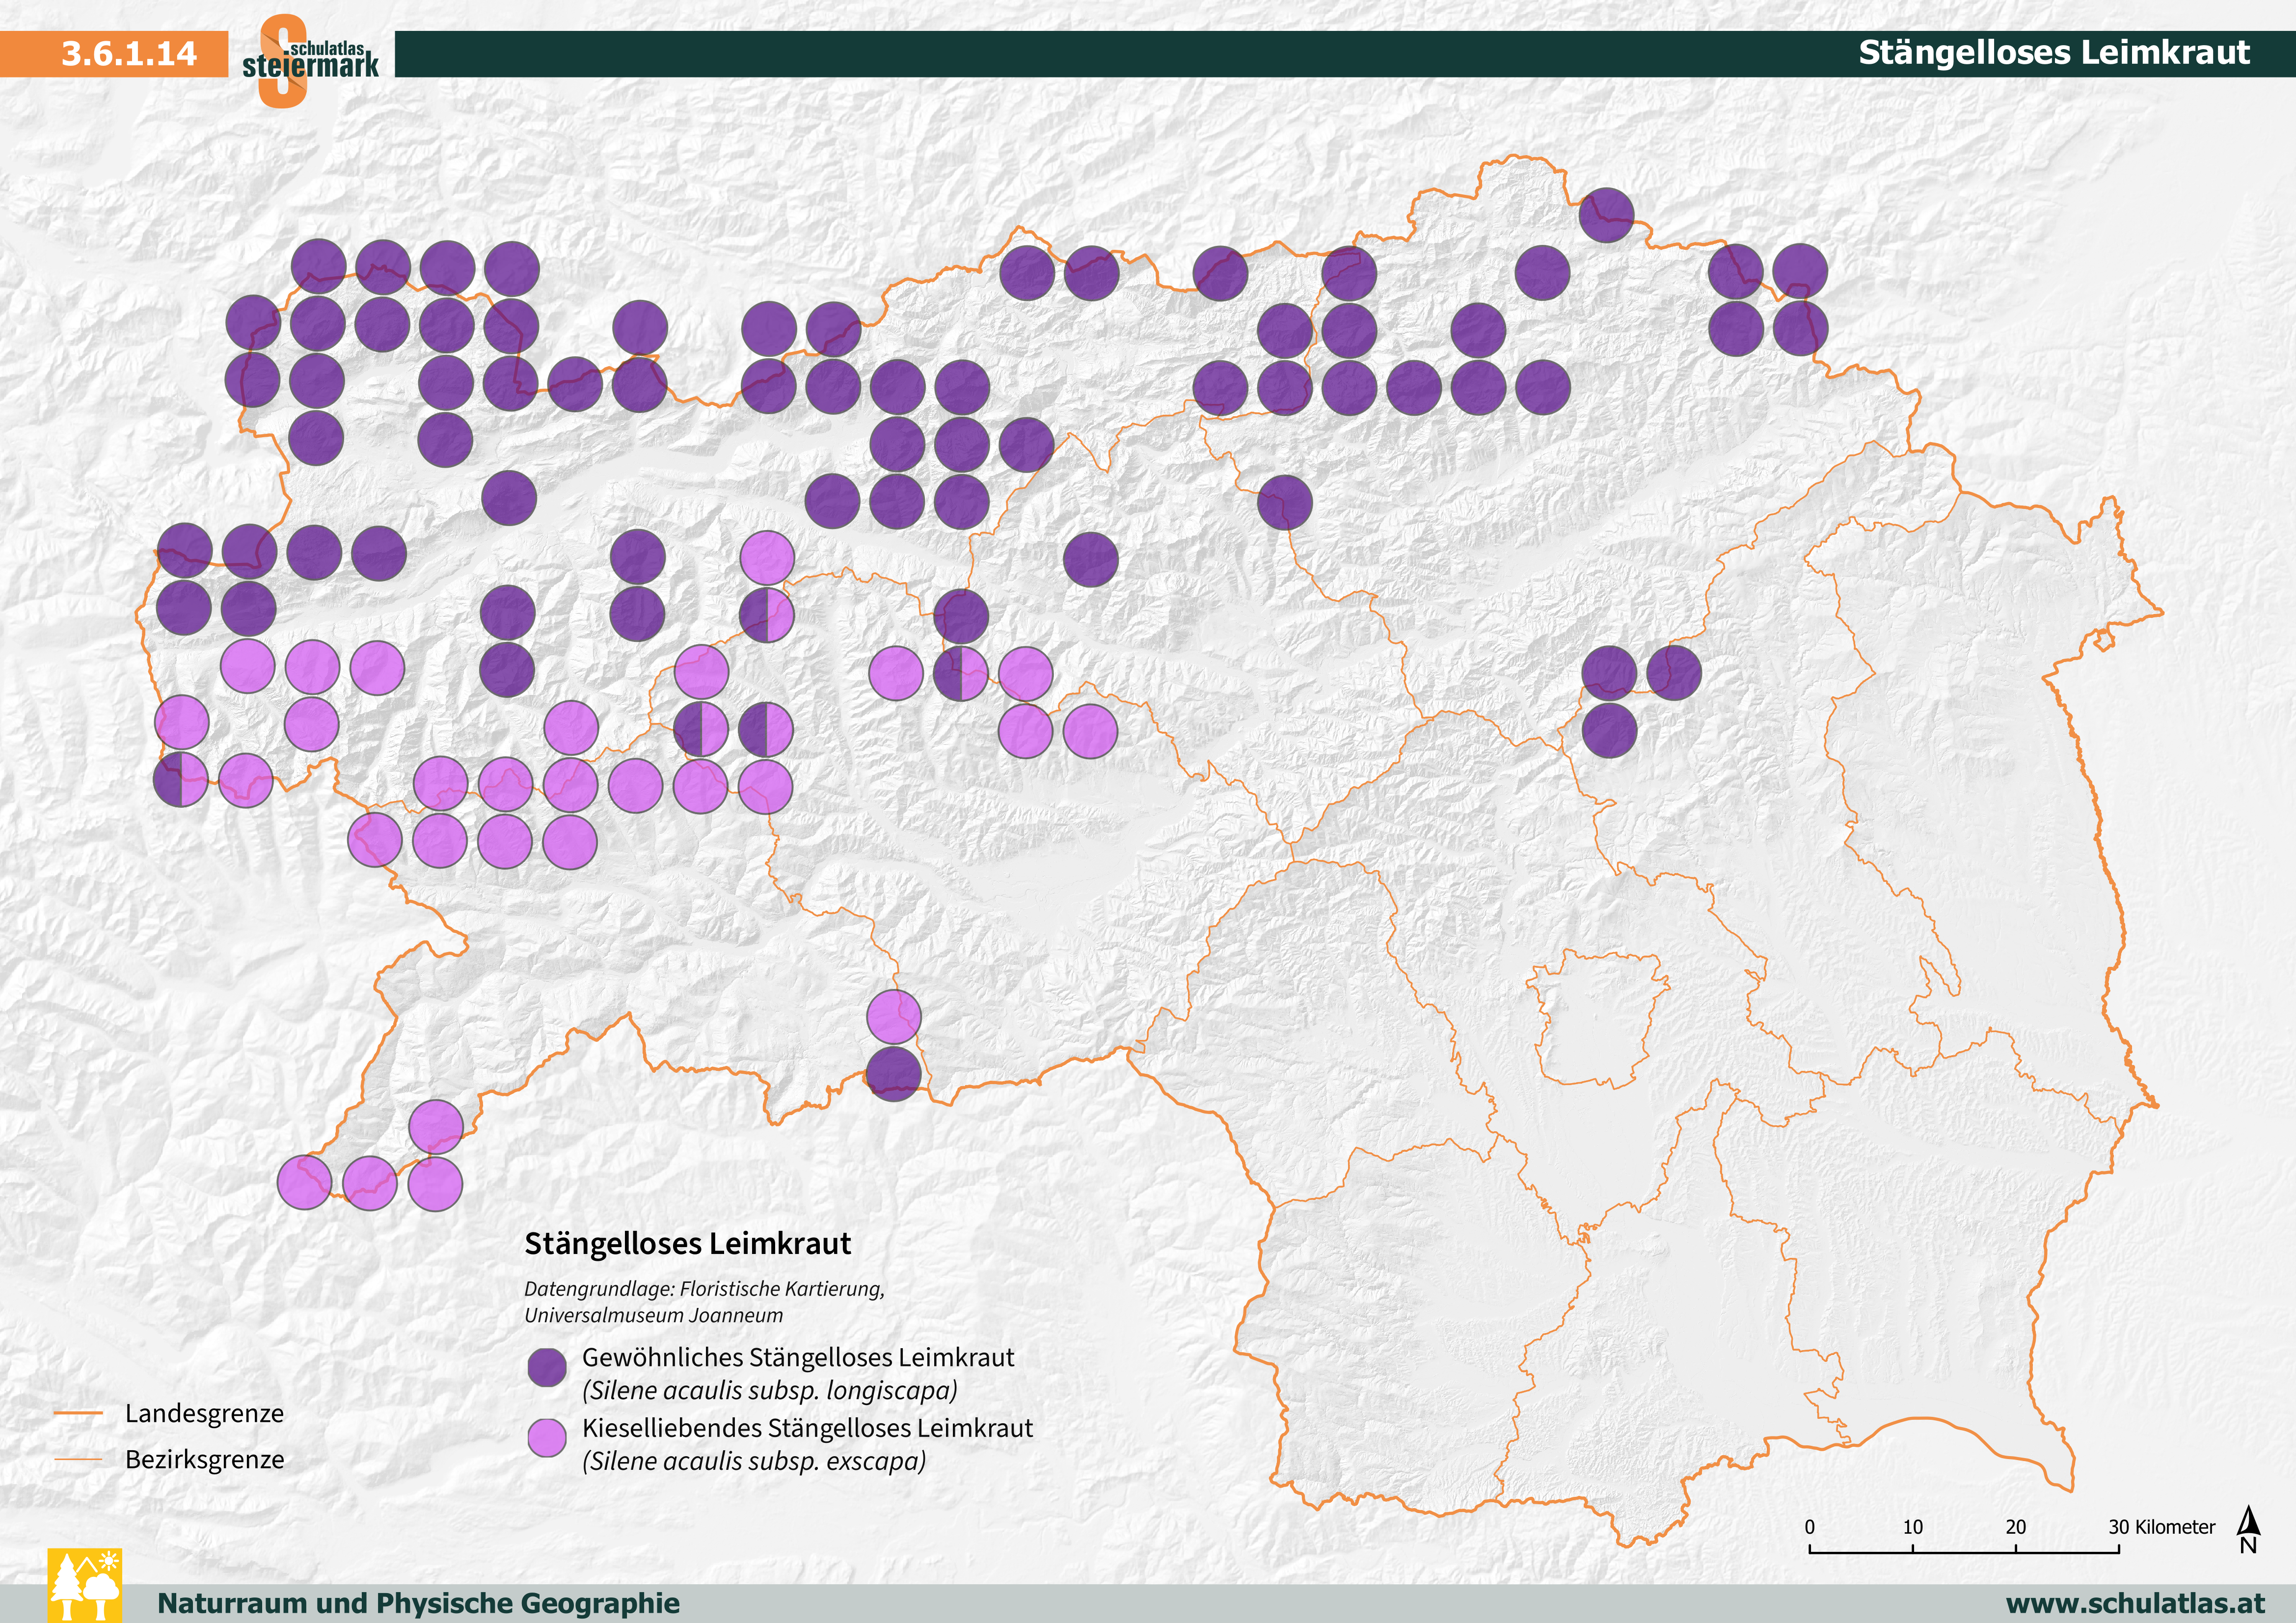Click the orange 3.6.1.14 map number label
This screenshot has height=1623, width=2296.
(x=128, y=53)
